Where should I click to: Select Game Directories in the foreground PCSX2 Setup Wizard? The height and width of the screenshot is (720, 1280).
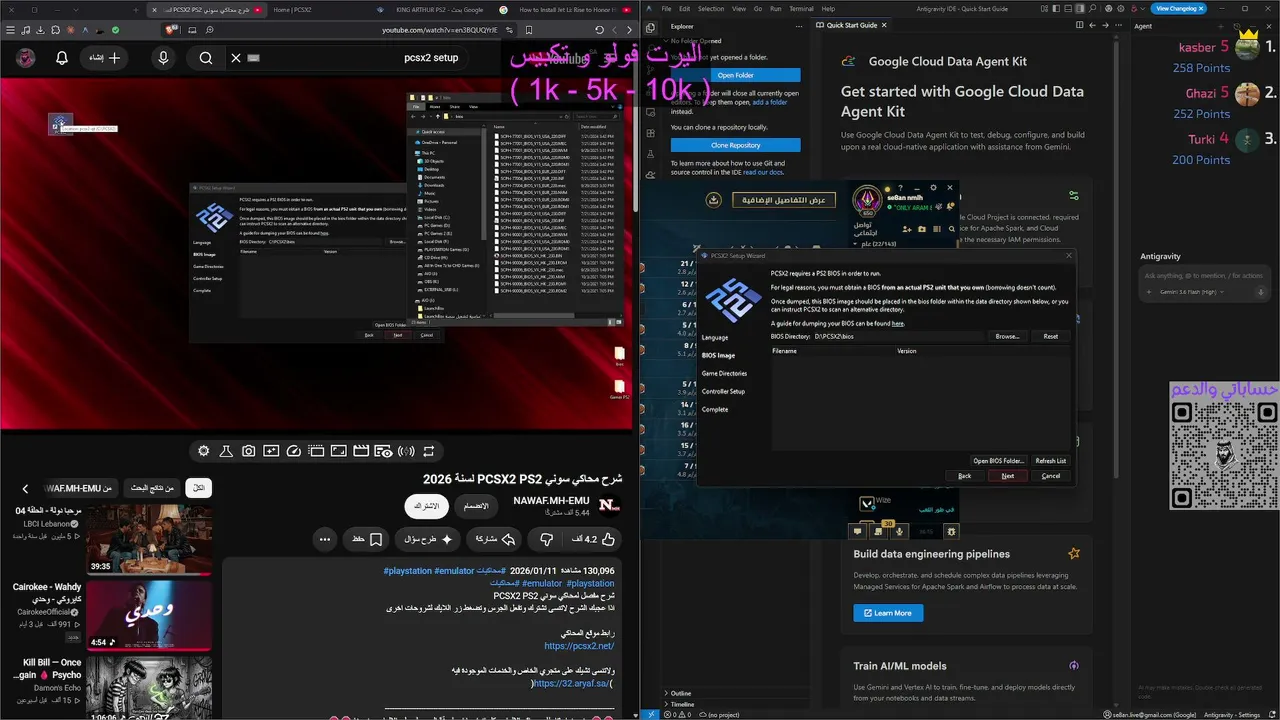point(724,373)
